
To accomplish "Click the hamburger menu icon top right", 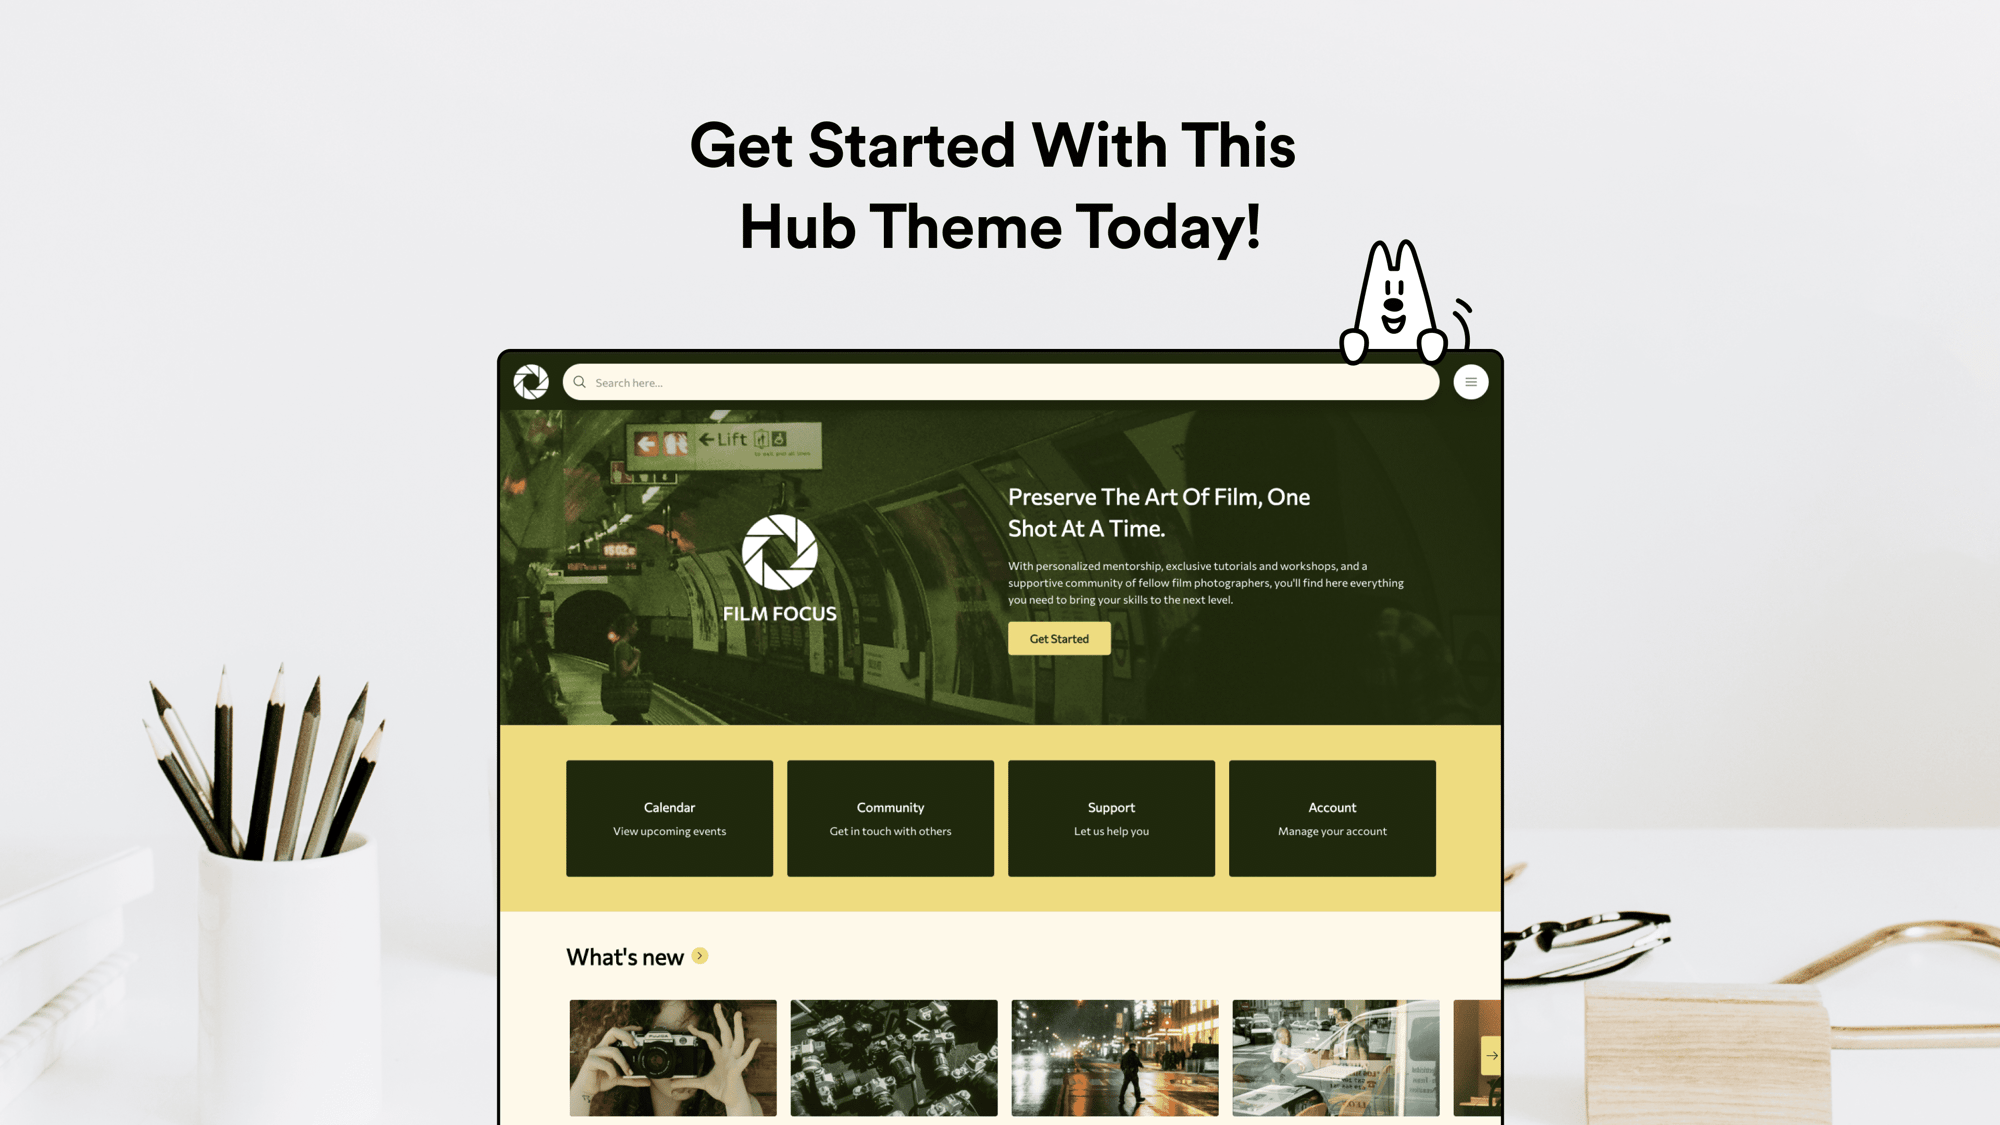I will [x=1471, y=382].
